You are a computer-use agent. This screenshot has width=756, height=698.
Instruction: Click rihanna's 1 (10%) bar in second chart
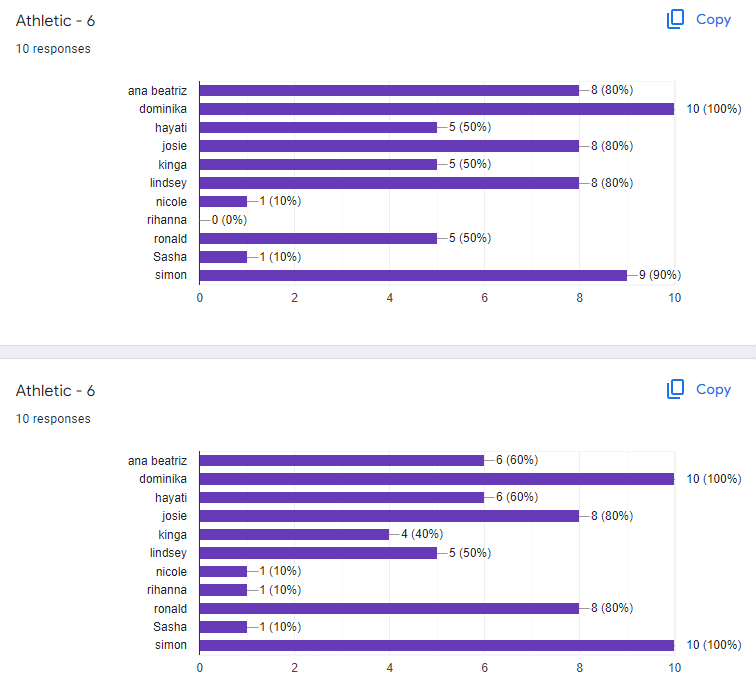(223, 590)
